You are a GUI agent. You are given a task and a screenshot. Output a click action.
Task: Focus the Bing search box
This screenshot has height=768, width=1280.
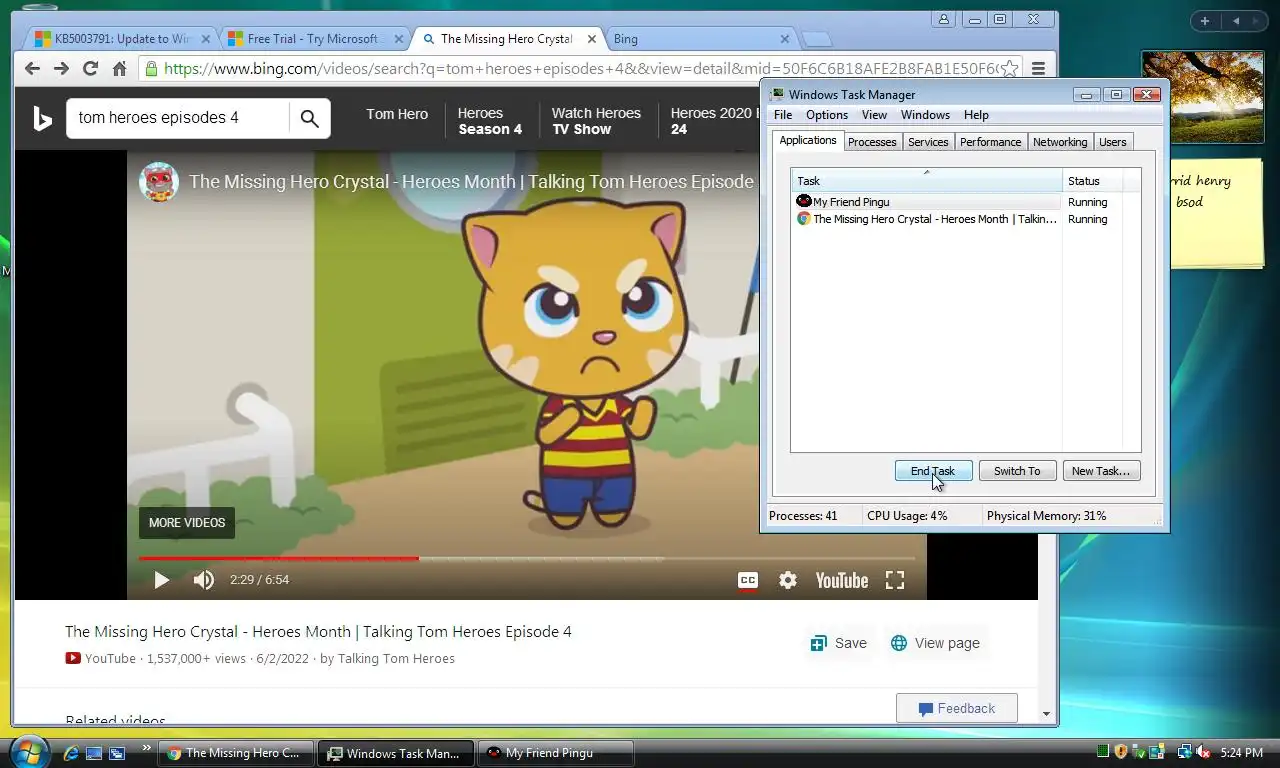[178, 118]
